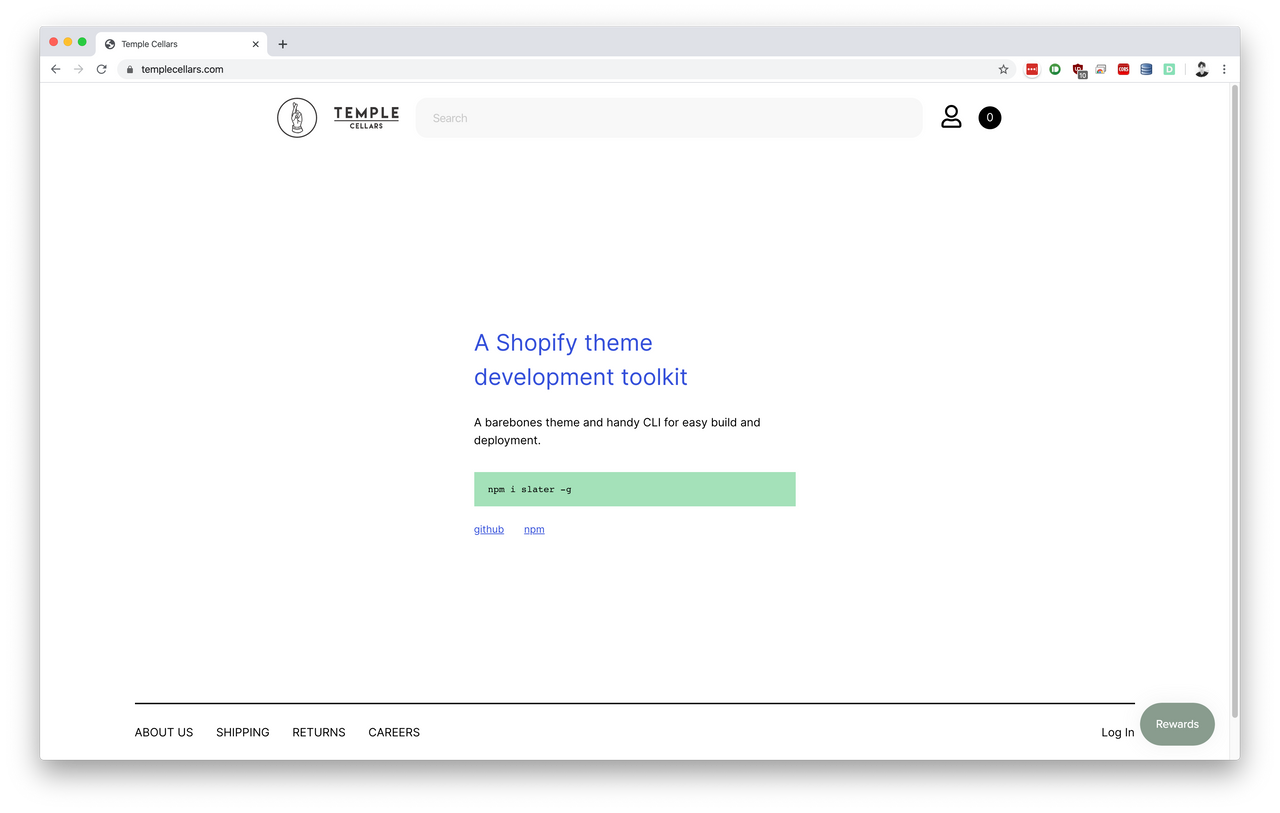Image resolution: width=1280 pixels, height=813 pixels.
Task: Go to ABOUT US in the footer
Action: 164,732
